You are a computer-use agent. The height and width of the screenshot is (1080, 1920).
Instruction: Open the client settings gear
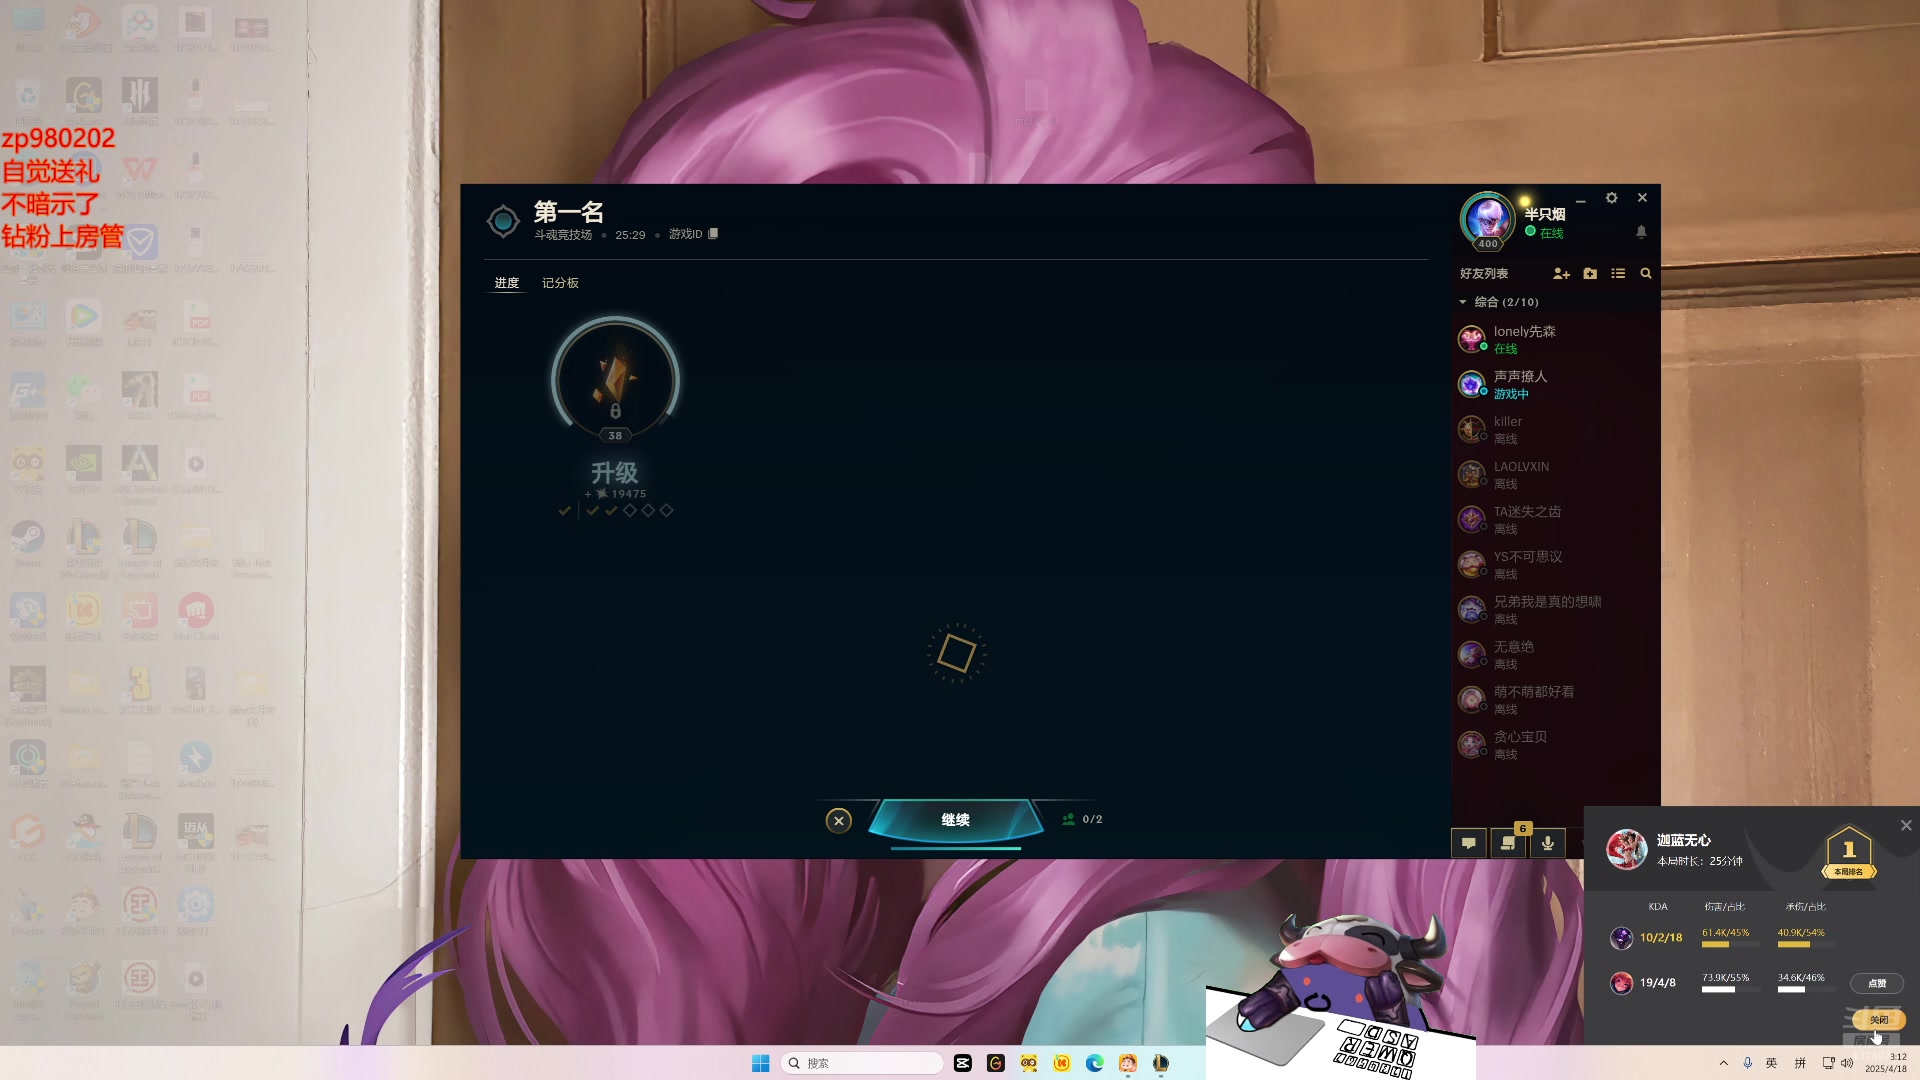tap(1611, 198)
